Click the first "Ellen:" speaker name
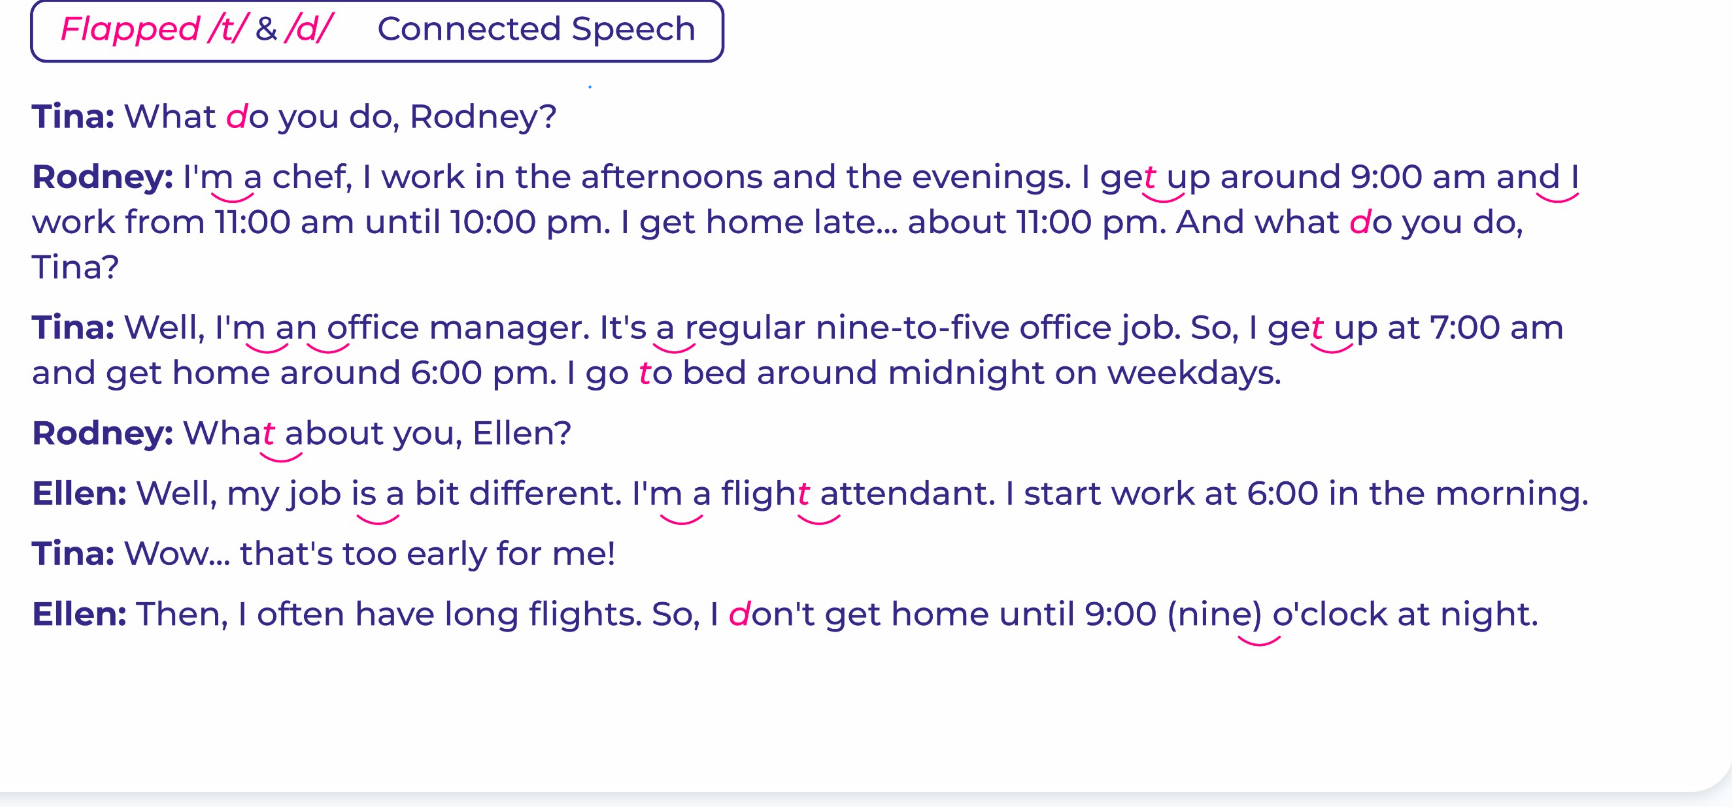Viewport: 1732px width, 807px height. pyautogui.click(x=79, y=494)
